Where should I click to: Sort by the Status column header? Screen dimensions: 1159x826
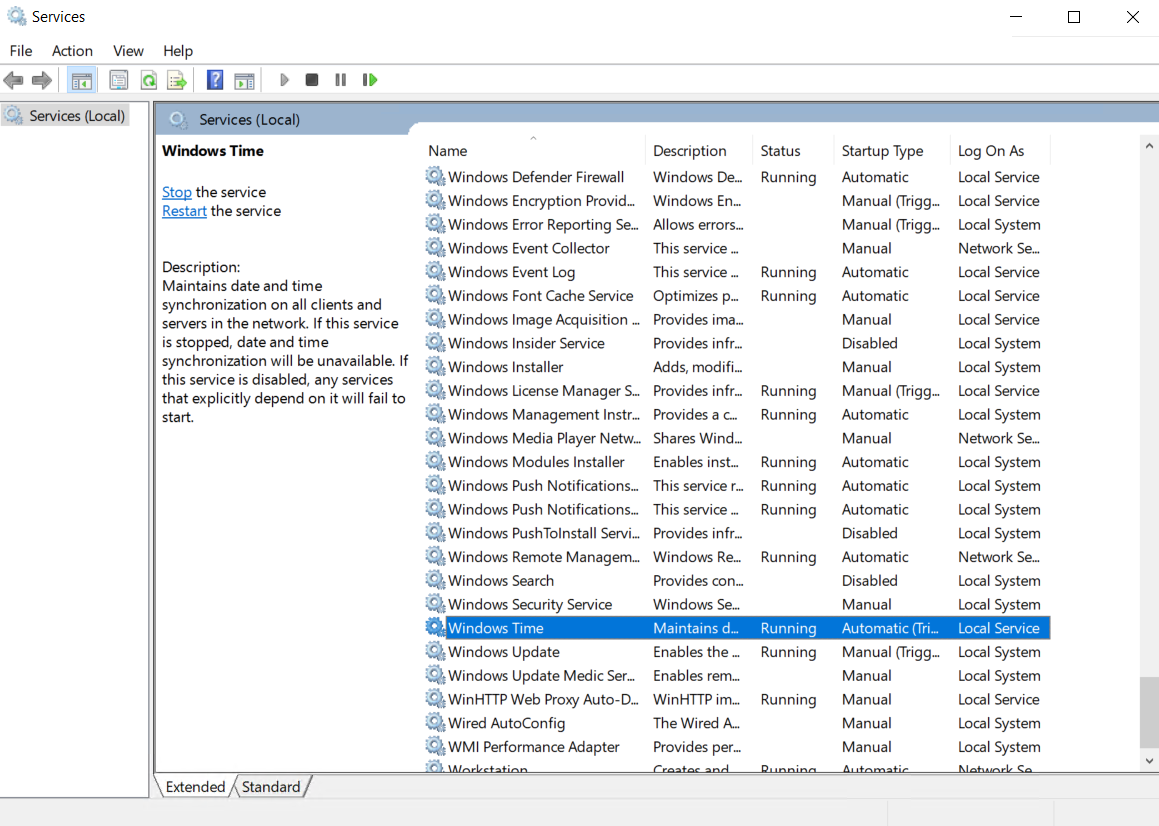click(793, 151)
